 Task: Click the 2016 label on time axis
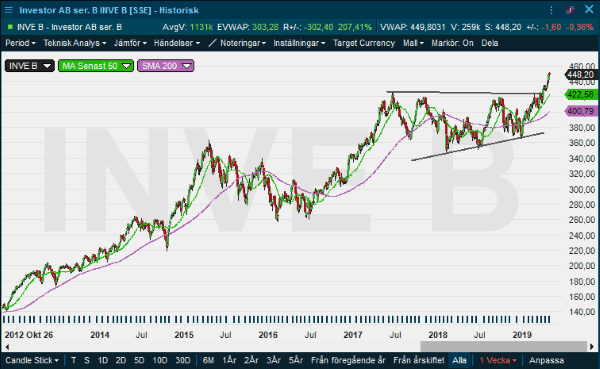point(268,335)
